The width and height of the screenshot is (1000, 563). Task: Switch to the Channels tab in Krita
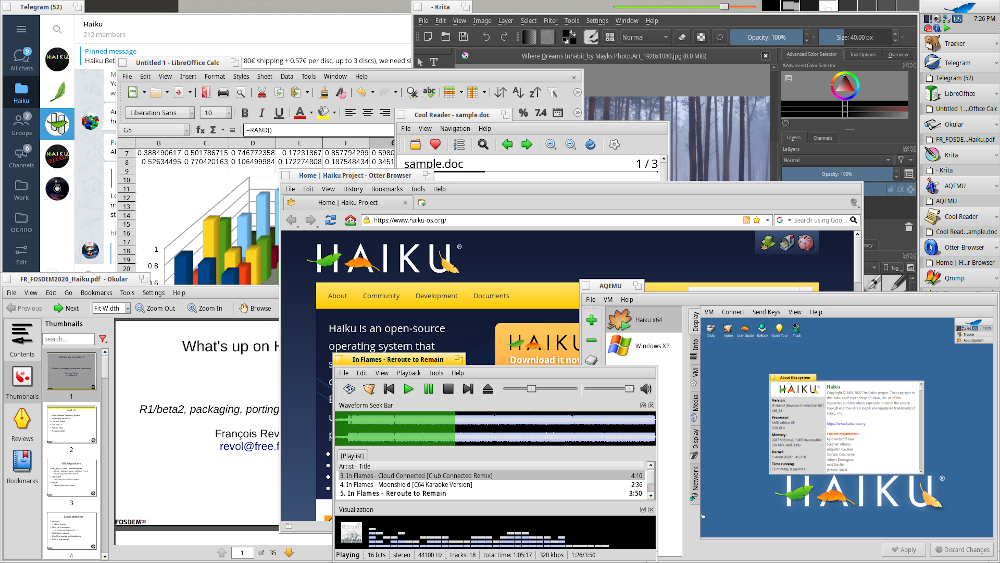point(822,138)
